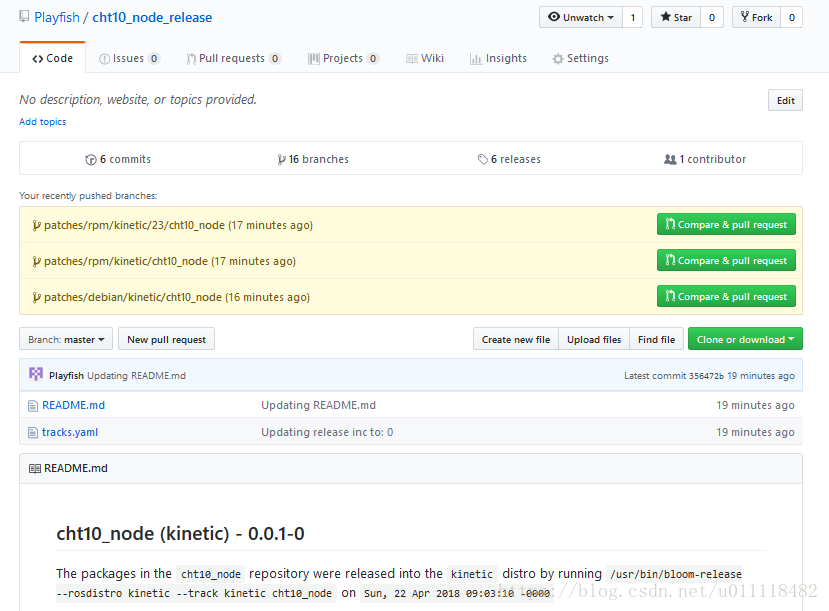829x611 pixels.
Task: Open the repository Settings tab
Action: (581, 58)
